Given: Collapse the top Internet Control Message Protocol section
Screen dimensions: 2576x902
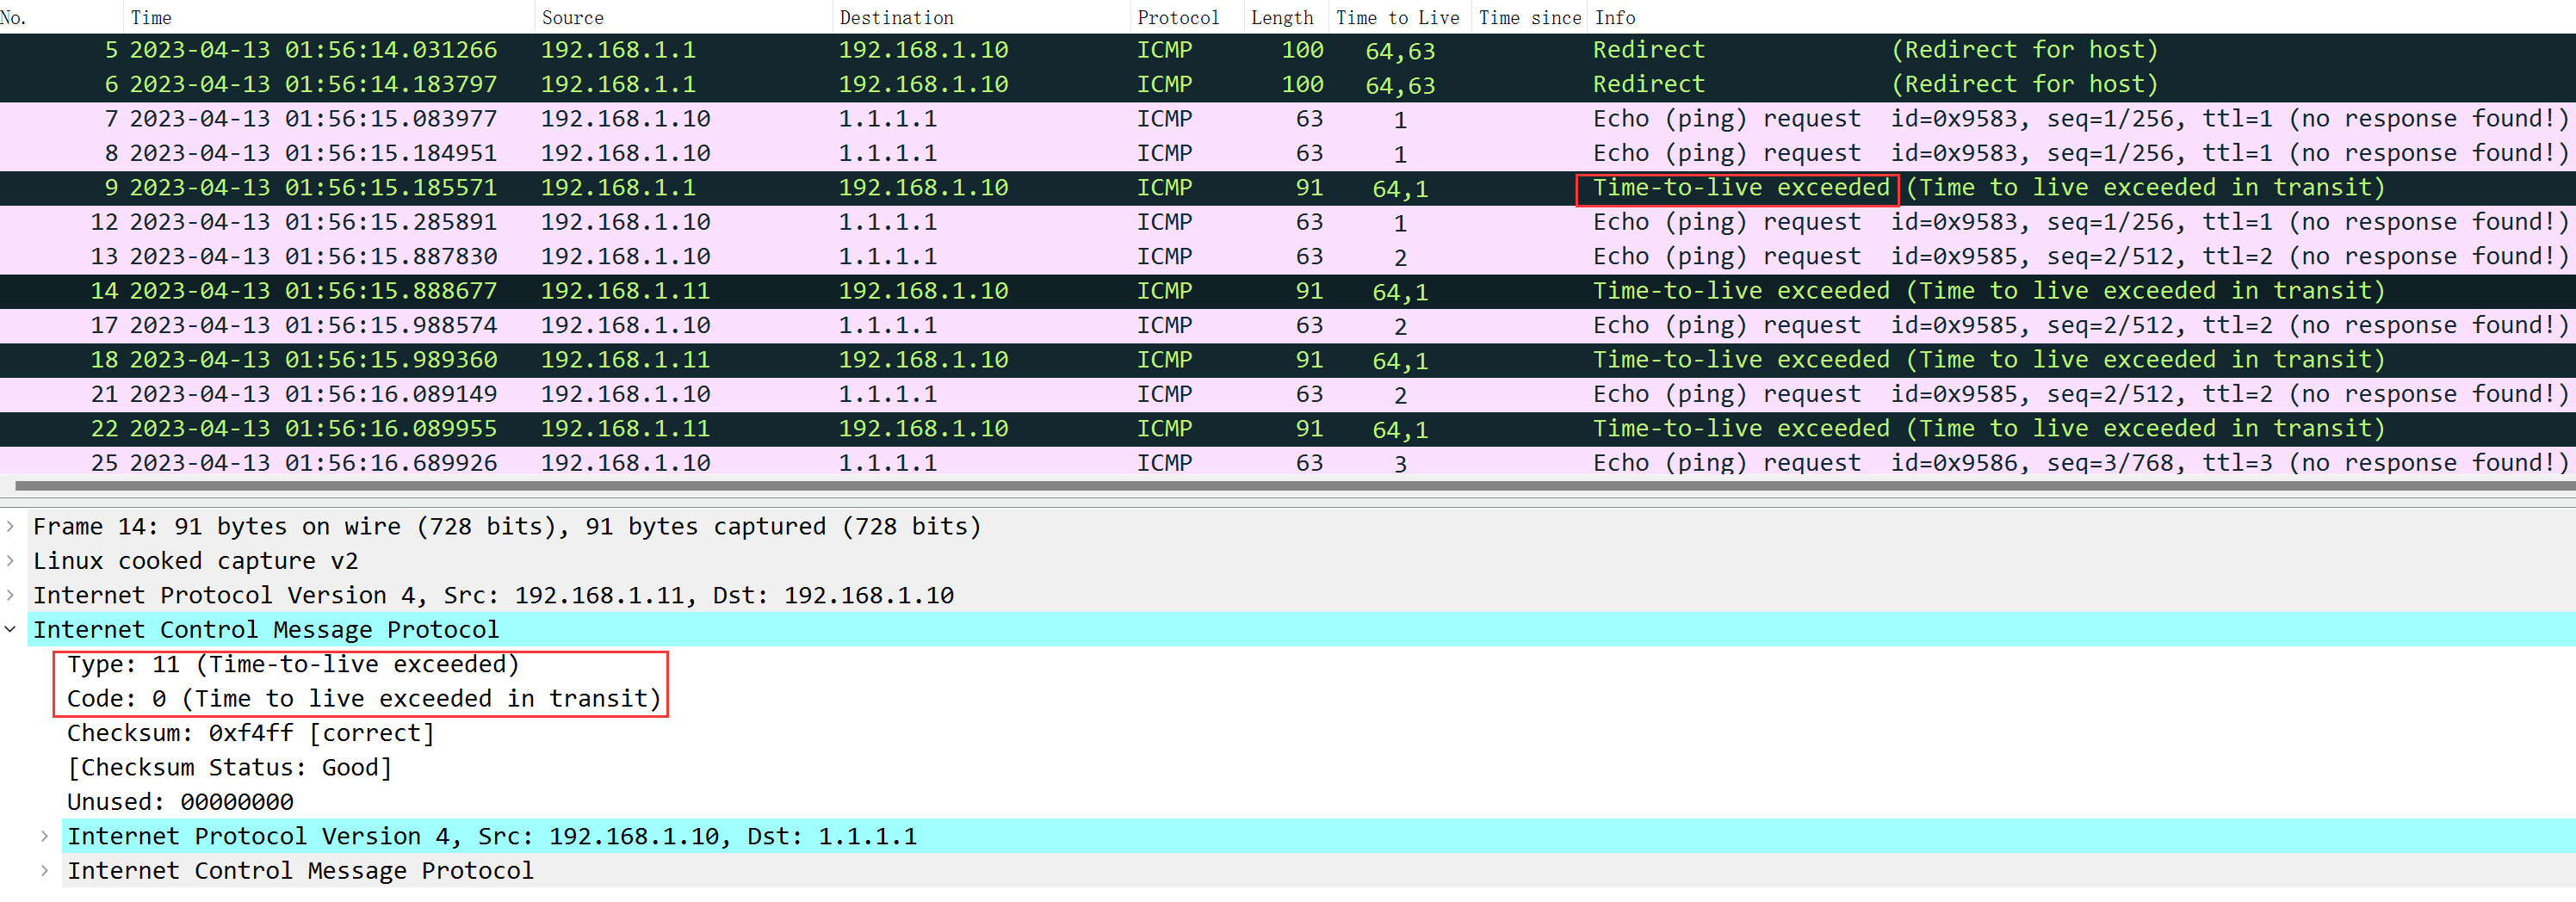Looking at the screenshot, I should click(x=10, y=629).
